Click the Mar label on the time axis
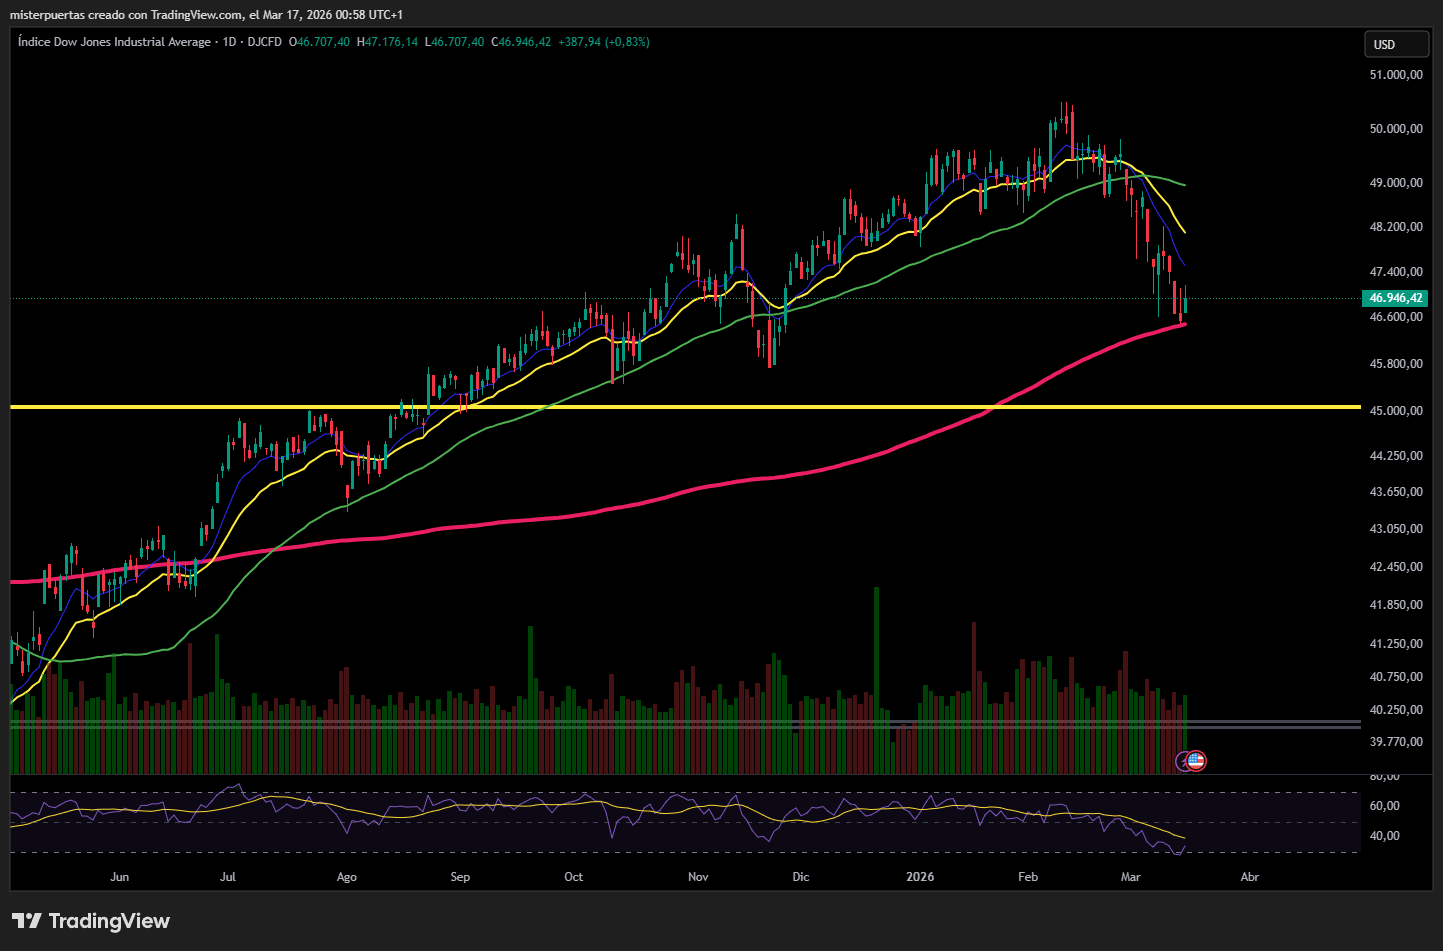Image resolution: width=1443 pixels, height=951 pixels. [1131, 877]
